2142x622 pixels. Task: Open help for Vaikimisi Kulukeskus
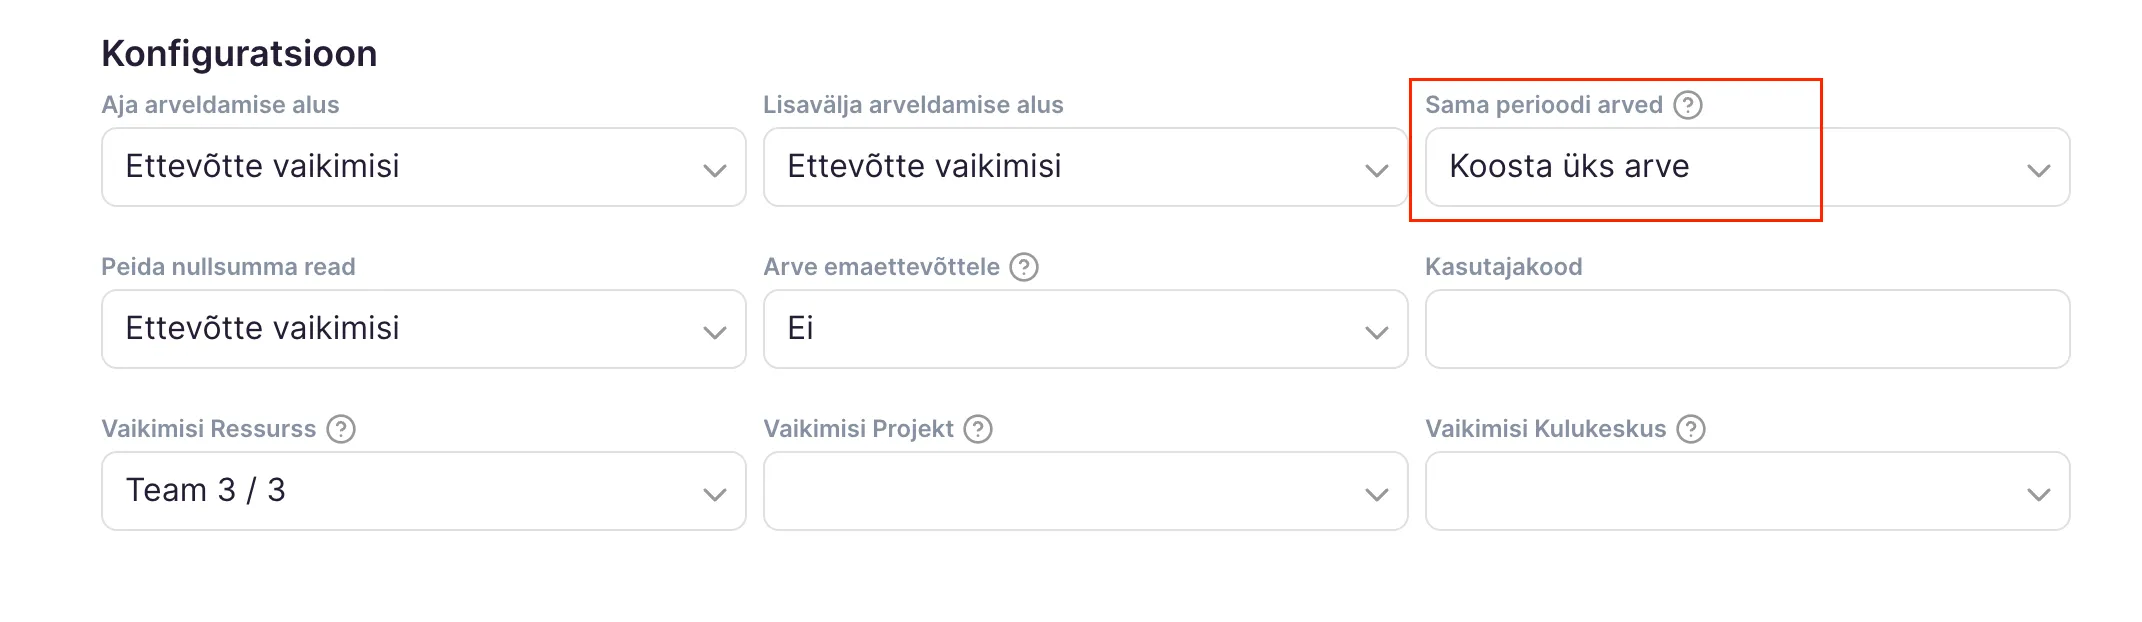click(1691, 429)
